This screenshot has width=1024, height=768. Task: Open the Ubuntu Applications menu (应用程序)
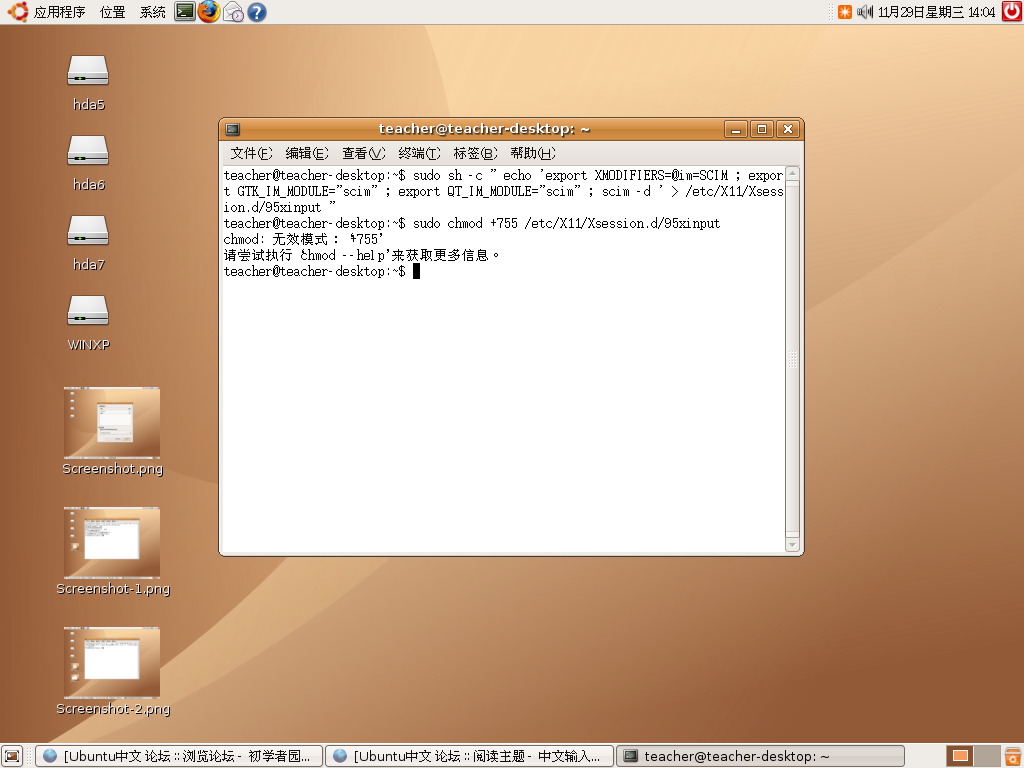46,12
